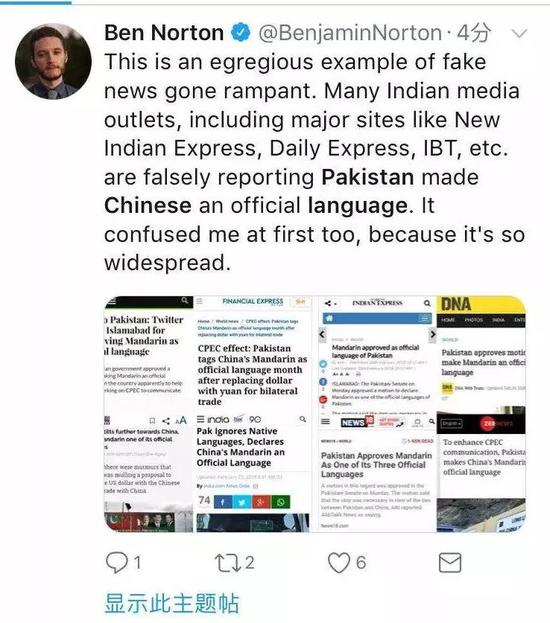
Task: Click the tweet timestamp 4分
Action: pyautogui.click(x=473, y=33)
